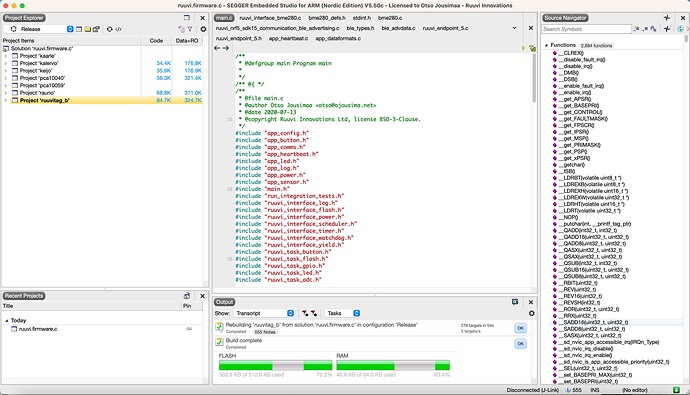Click the circular target icon in Project Explorer toolbar
Screen dimensions: 690x395
coord(110,29)
